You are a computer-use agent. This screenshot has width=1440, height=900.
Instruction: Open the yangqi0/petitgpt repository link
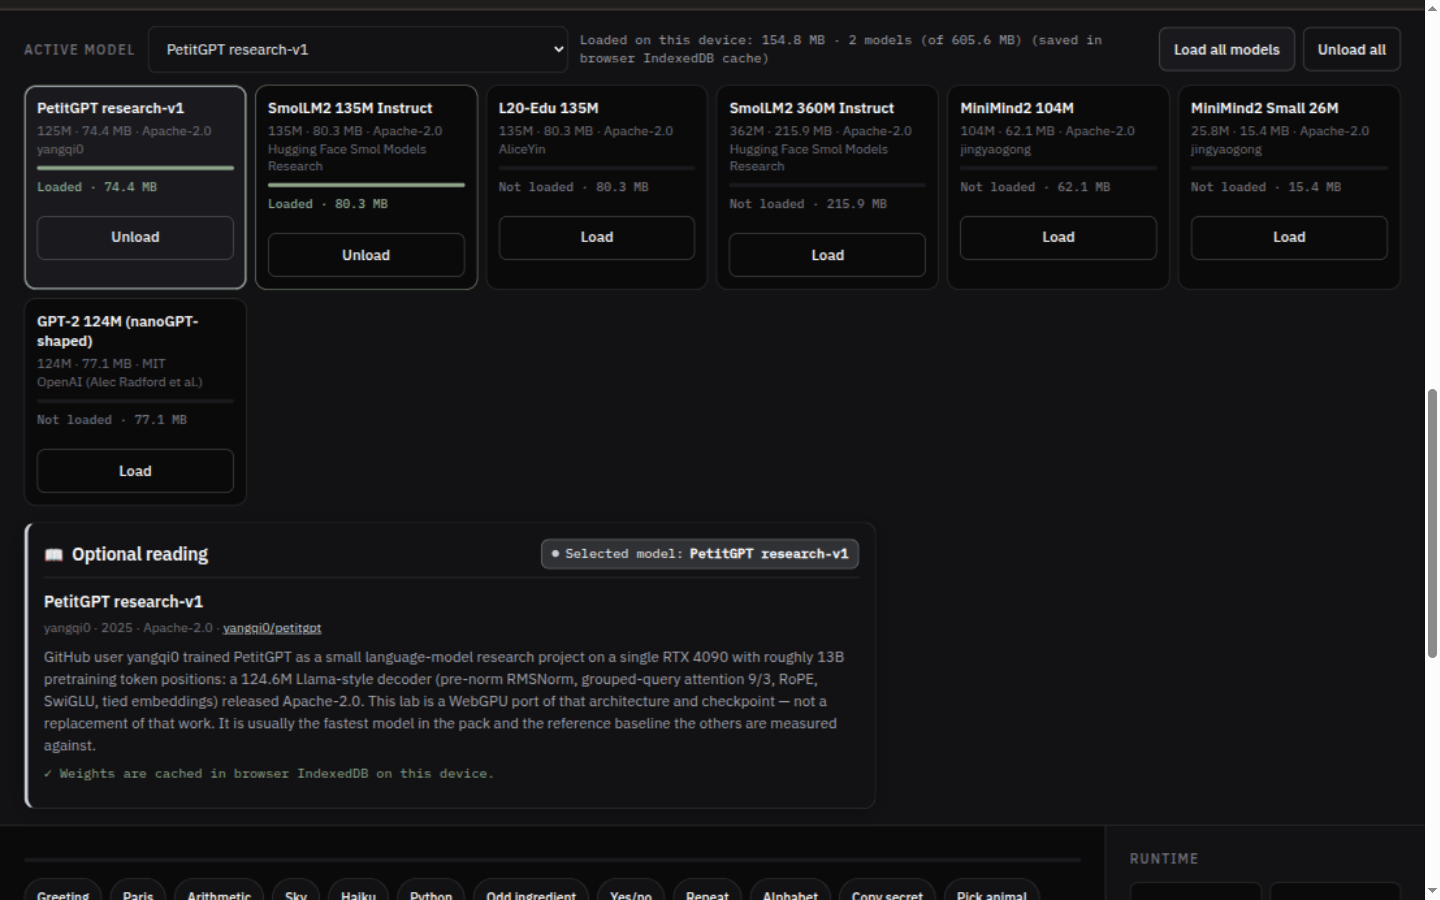pyautogui.click(x=272, y=628)
